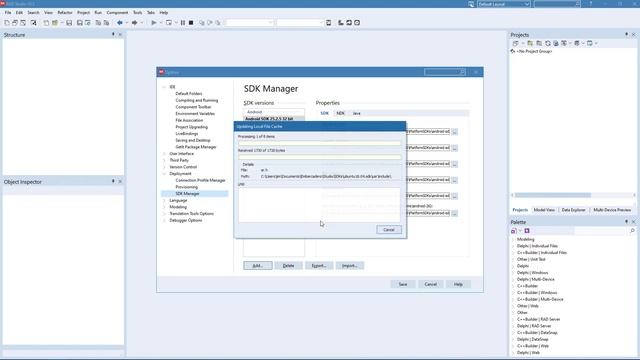The width and height of the screenshot is (640, 360).
Task: Click the search field in Options title bar
Action: [x=444, y=72]
